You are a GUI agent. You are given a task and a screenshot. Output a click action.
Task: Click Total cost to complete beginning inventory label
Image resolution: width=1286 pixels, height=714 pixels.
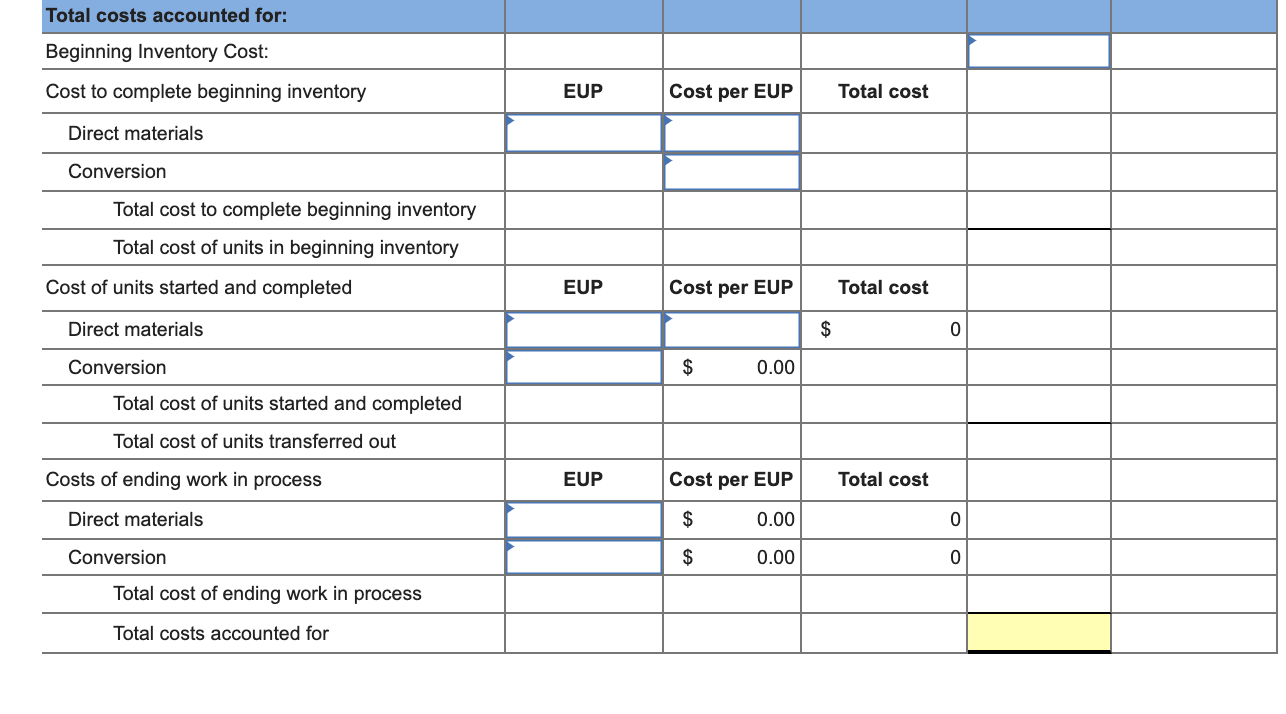point(295,209)
